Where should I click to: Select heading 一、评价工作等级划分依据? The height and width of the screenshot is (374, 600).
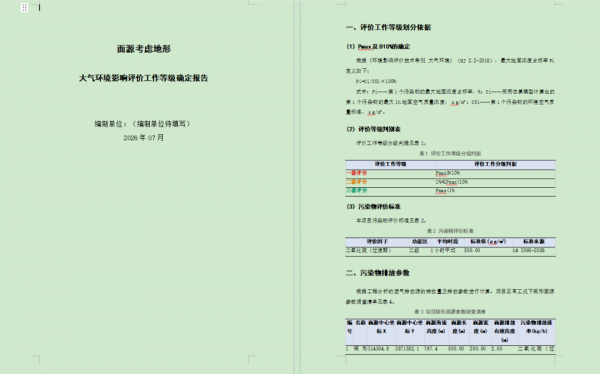point(388,27)
